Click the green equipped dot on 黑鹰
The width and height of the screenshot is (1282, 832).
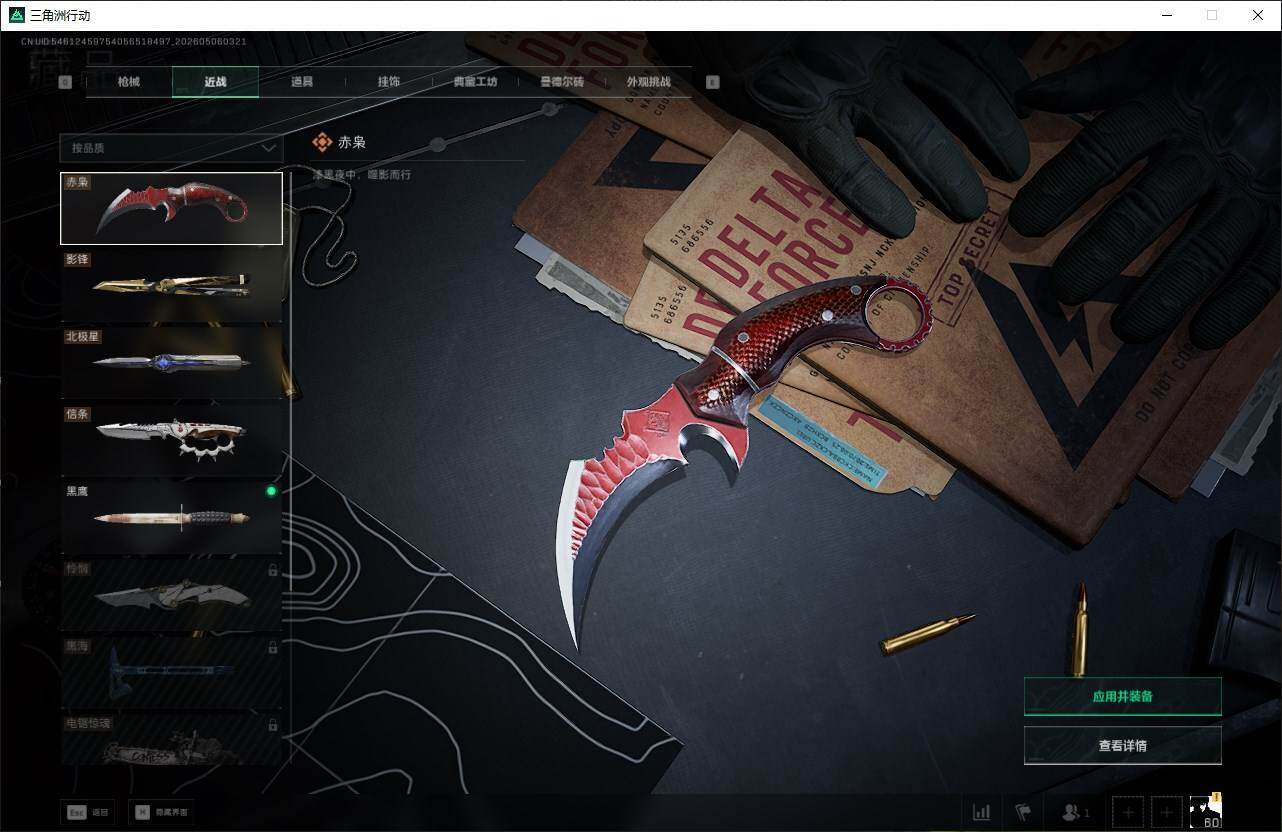tap(270, 491)
